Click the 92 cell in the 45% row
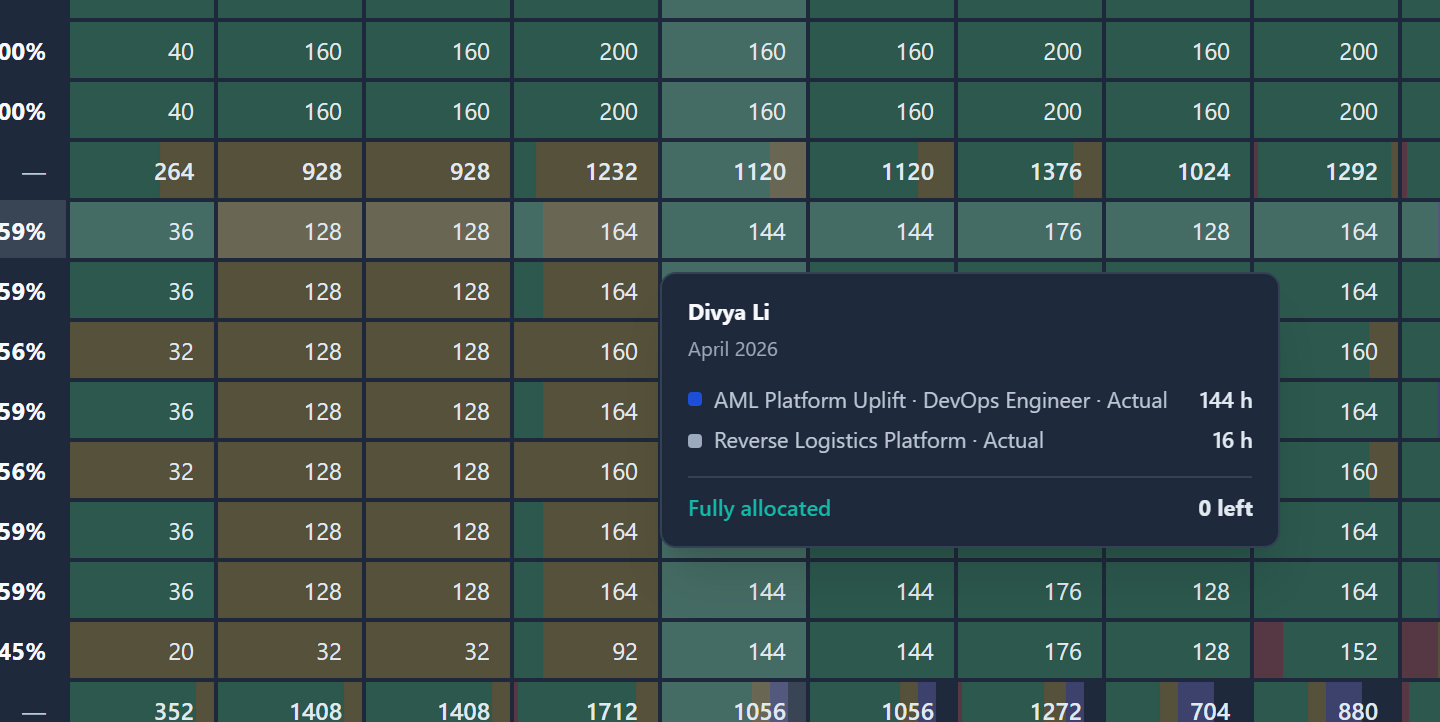Image resolution: width=1440 pixels, height=722 pixels. pyautogui.click(x=586, y=651)
